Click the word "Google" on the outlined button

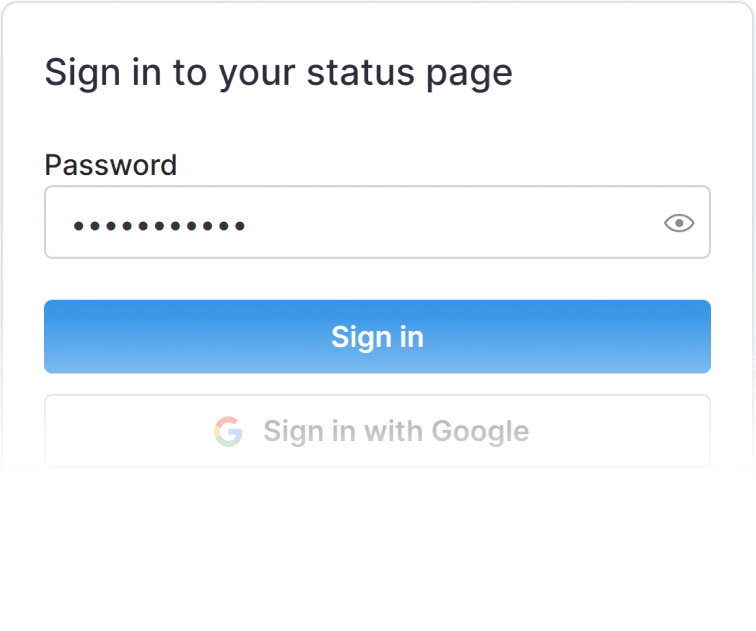(480, 431)
